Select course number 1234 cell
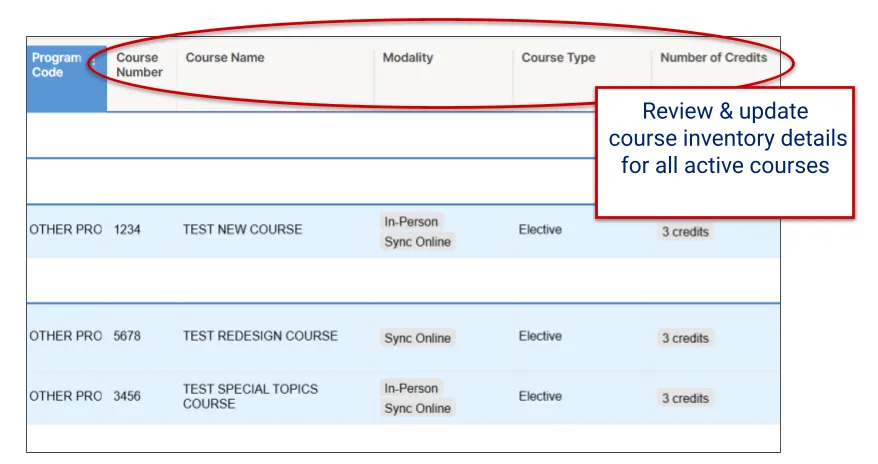The image size is (878, 464). coord(127,229)
